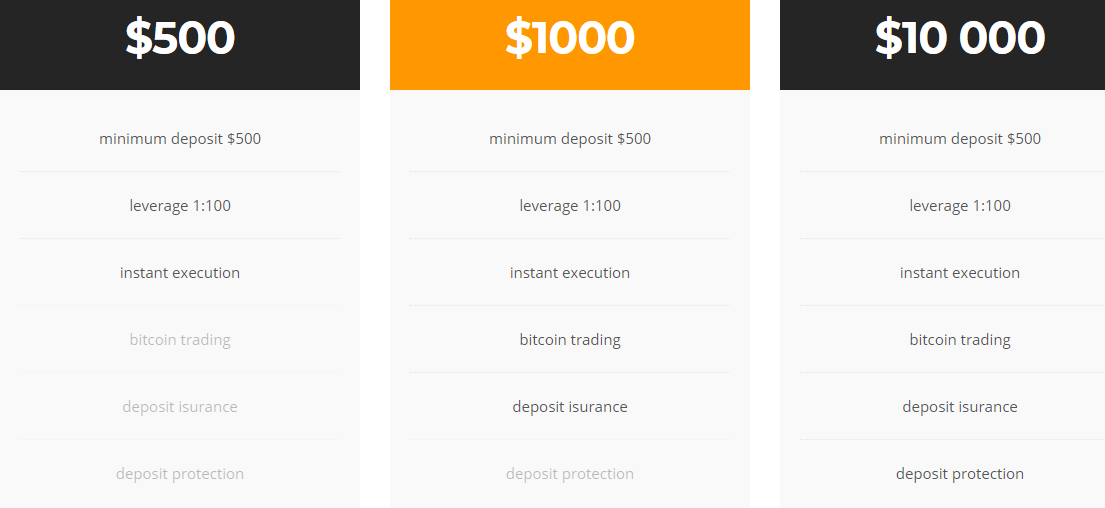Click deposit isurance in $1000 plan
Screen dimensions: 1105x508
tap(569, 407)
